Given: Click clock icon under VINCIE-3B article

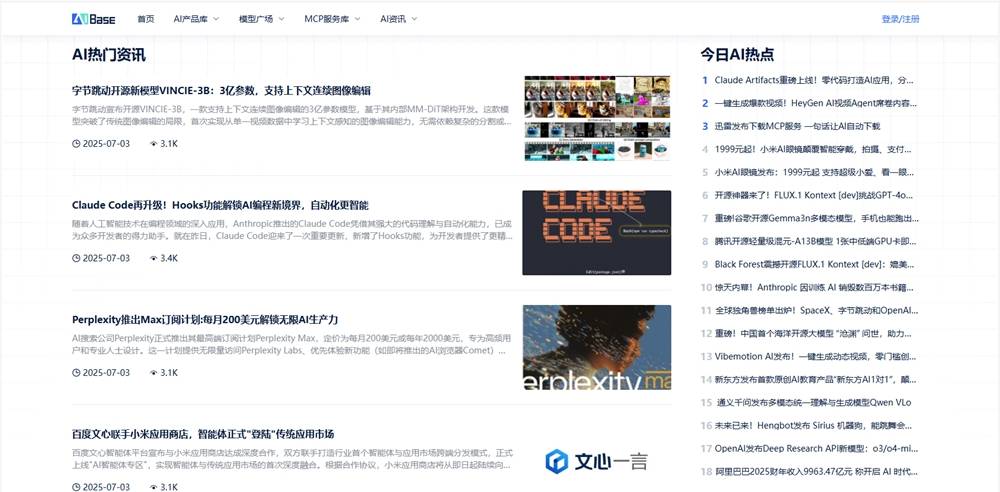Looking at the screenshot, I should coord(76,144).
